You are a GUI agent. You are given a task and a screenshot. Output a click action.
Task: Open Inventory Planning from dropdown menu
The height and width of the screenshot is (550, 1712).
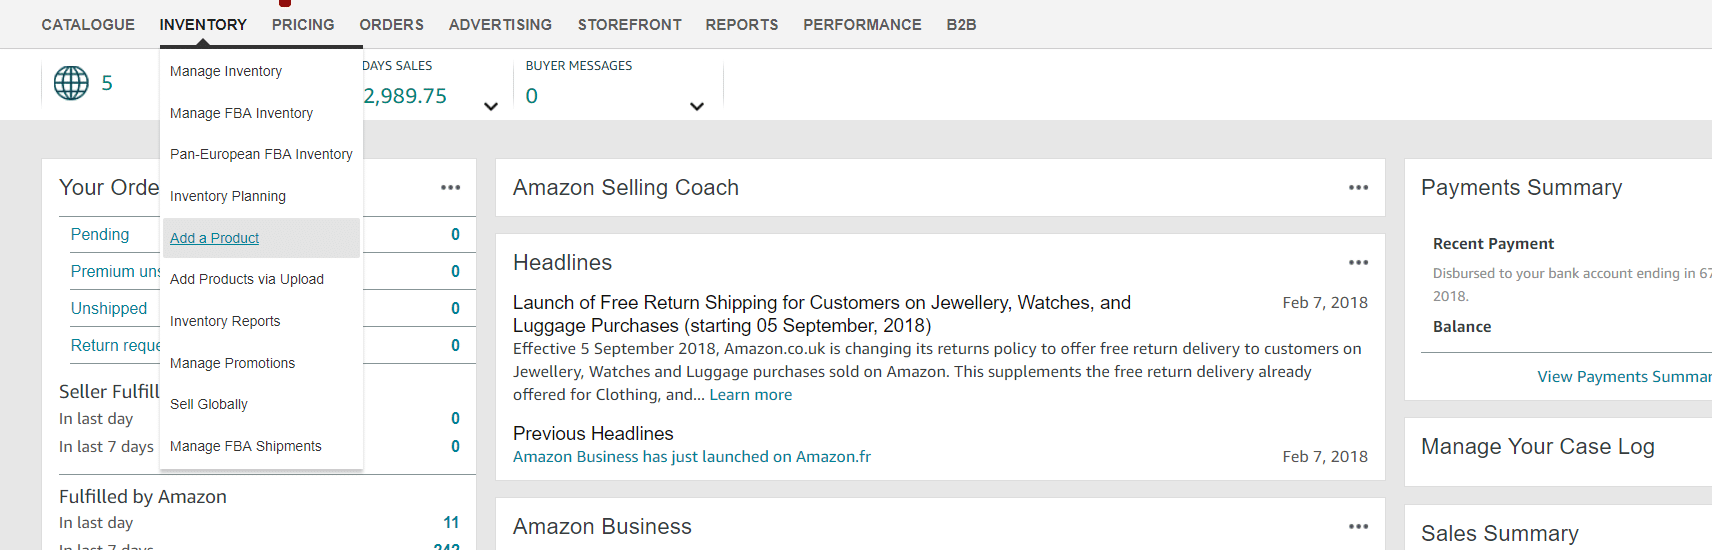[228, 196]
